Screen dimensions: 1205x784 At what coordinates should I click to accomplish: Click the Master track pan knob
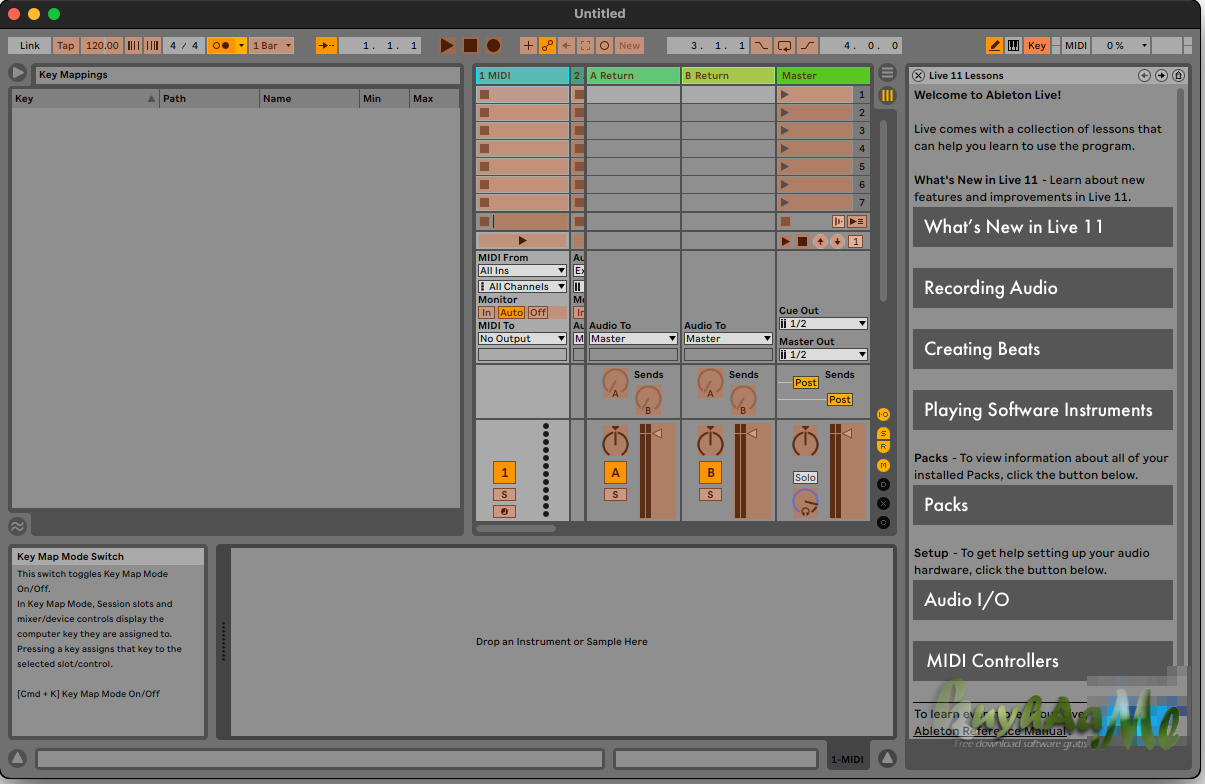(805, 442)
